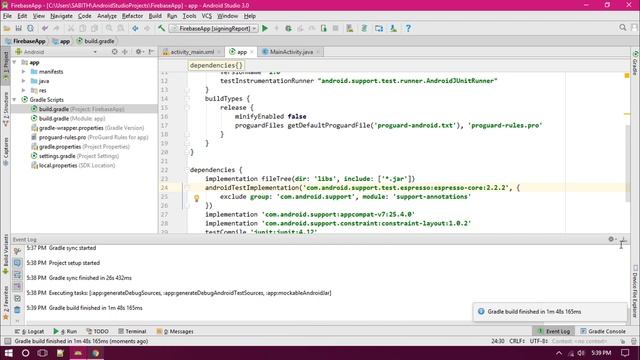Image resolution: width=640 pixels, height=360 pixels.
Task: Expand the java folder
Action: click(x=24, y=81)
